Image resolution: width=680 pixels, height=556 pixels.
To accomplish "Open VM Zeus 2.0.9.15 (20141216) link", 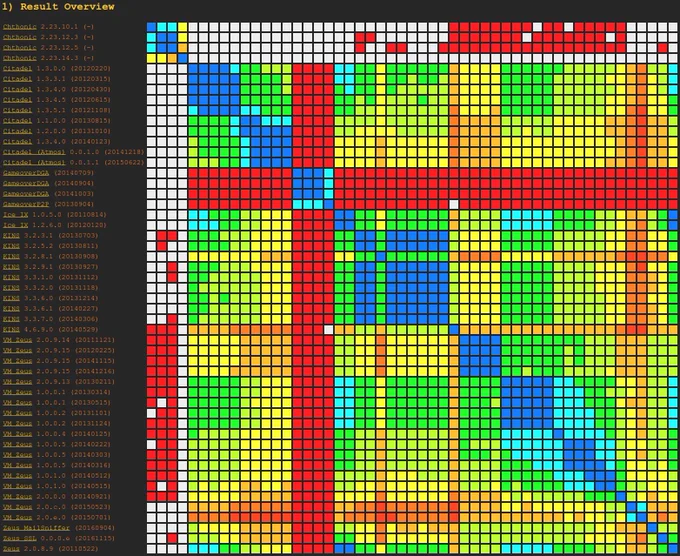I will [x=17, y=371].
